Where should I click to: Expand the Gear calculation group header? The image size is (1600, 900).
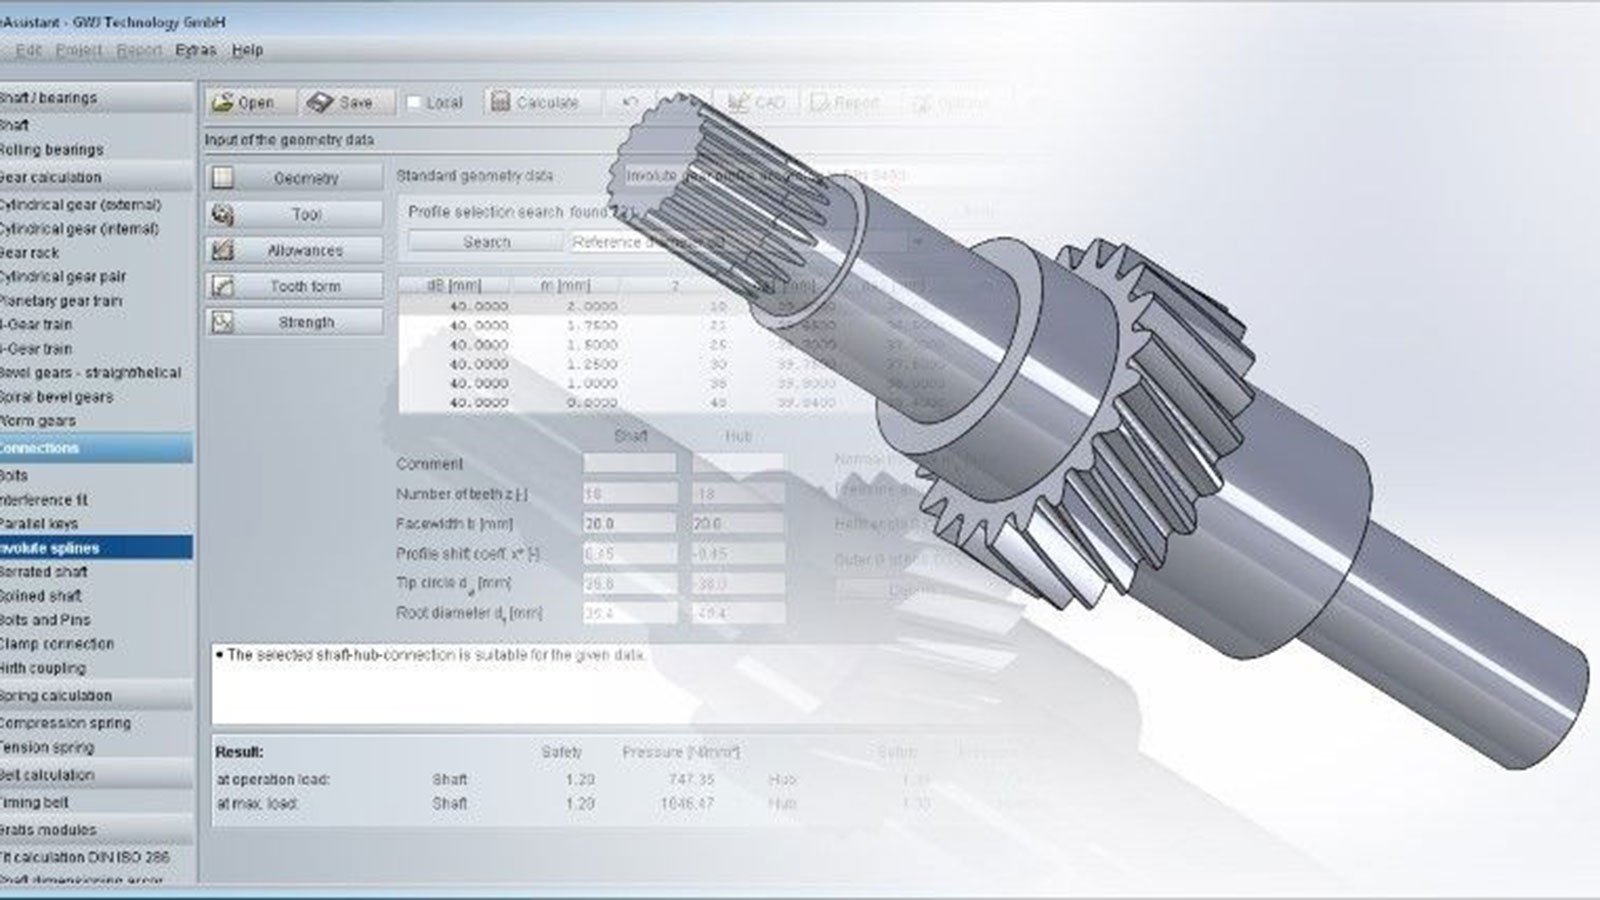(x=96, y=177)
